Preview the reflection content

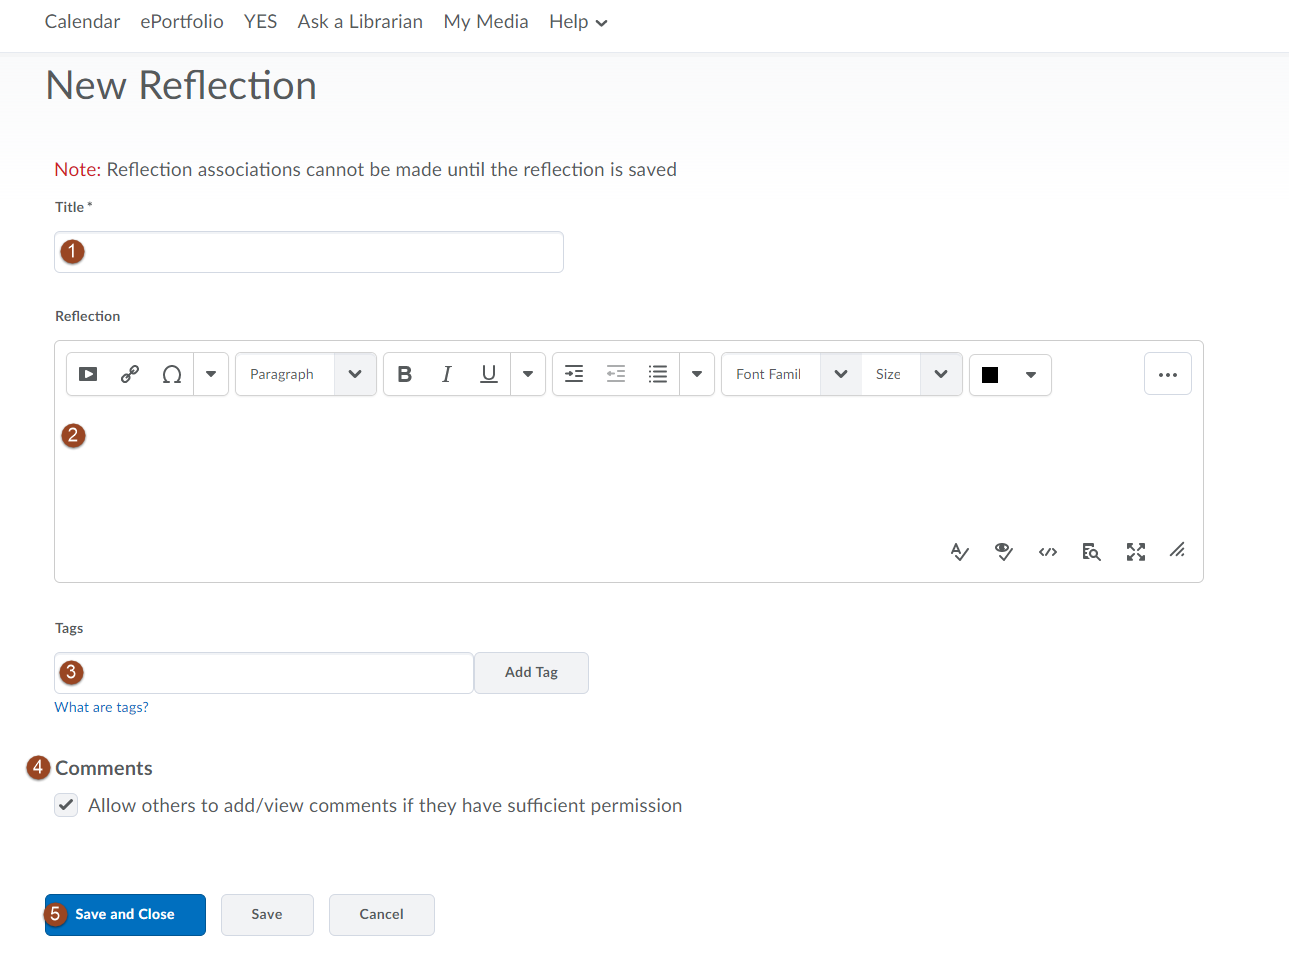pyautogui.click(x=1092, y=552)
